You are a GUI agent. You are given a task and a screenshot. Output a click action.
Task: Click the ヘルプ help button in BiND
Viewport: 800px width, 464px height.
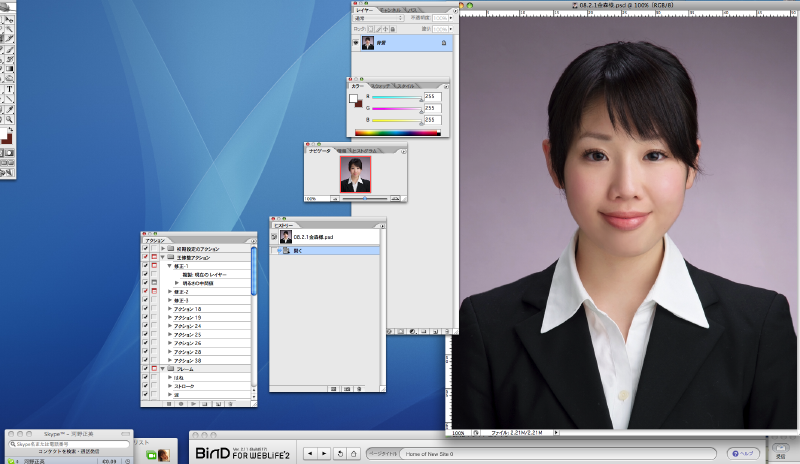[743, 453]
